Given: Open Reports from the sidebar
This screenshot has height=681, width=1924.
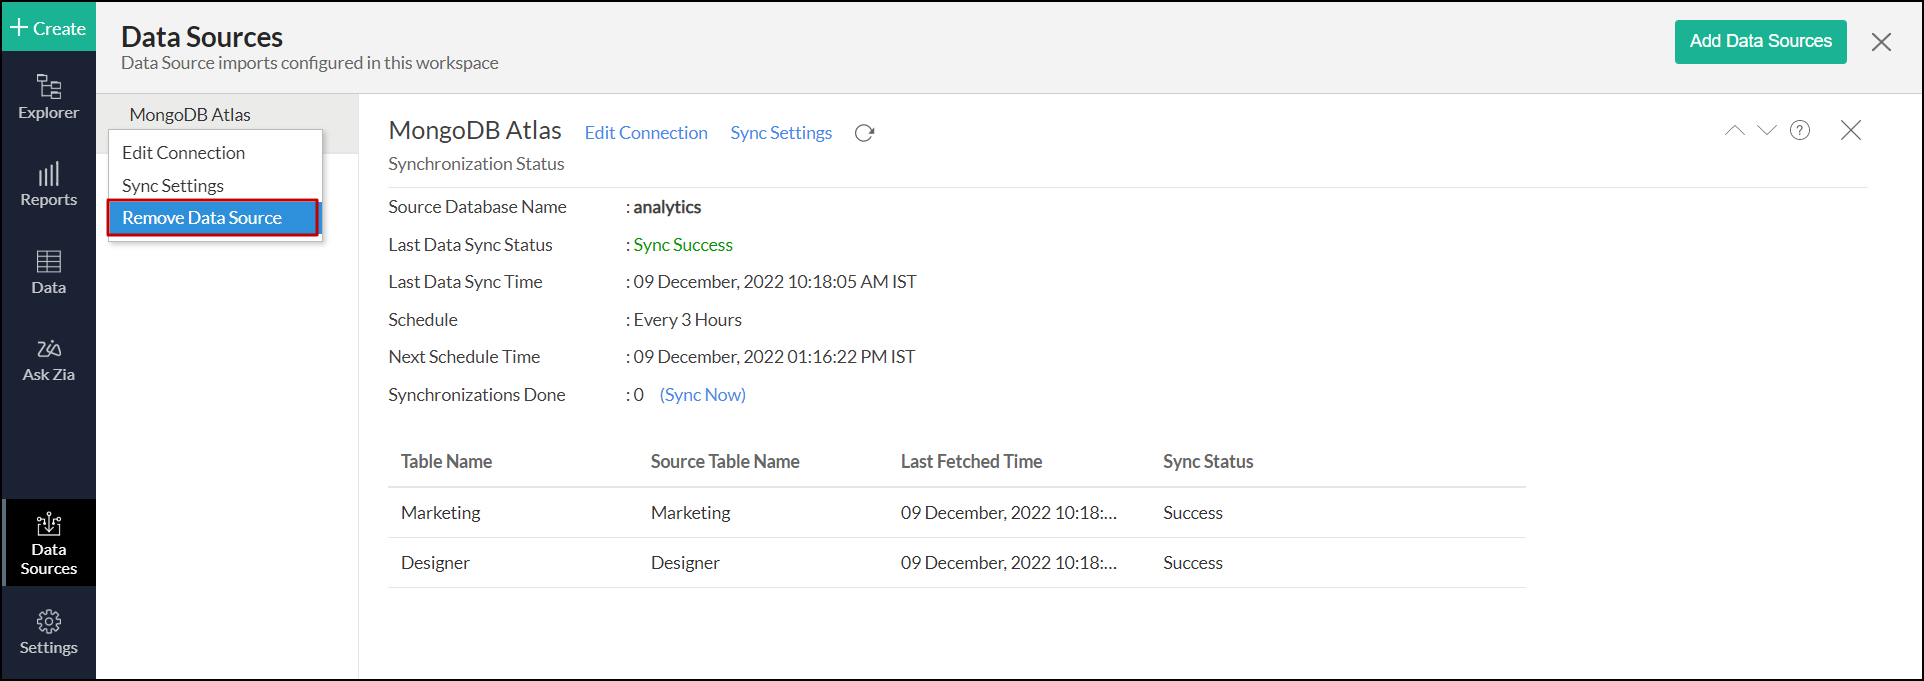Looking at the screenshot, I should [x=48, y=185].
